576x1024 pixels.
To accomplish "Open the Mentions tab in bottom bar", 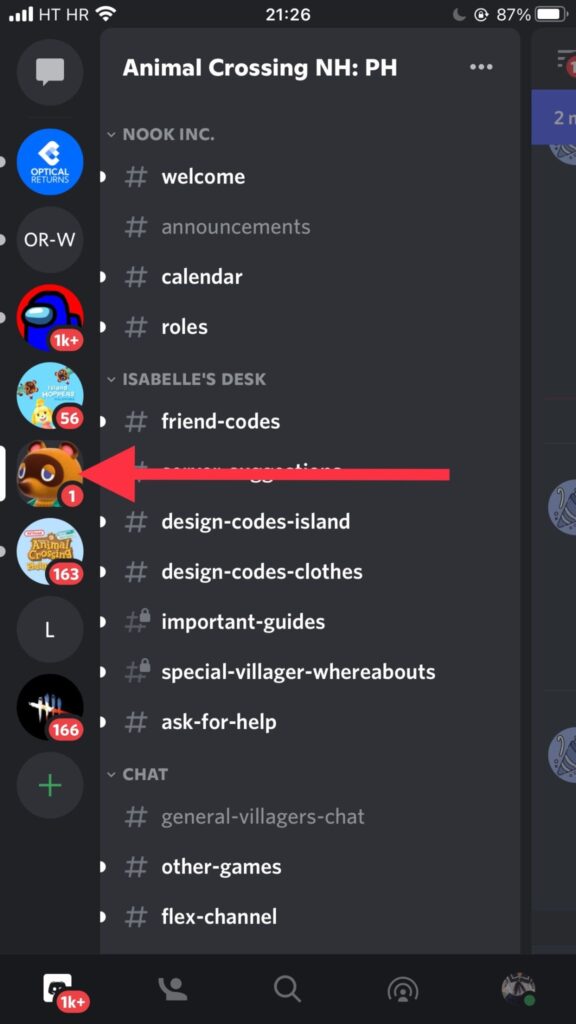I will [403, 989].
